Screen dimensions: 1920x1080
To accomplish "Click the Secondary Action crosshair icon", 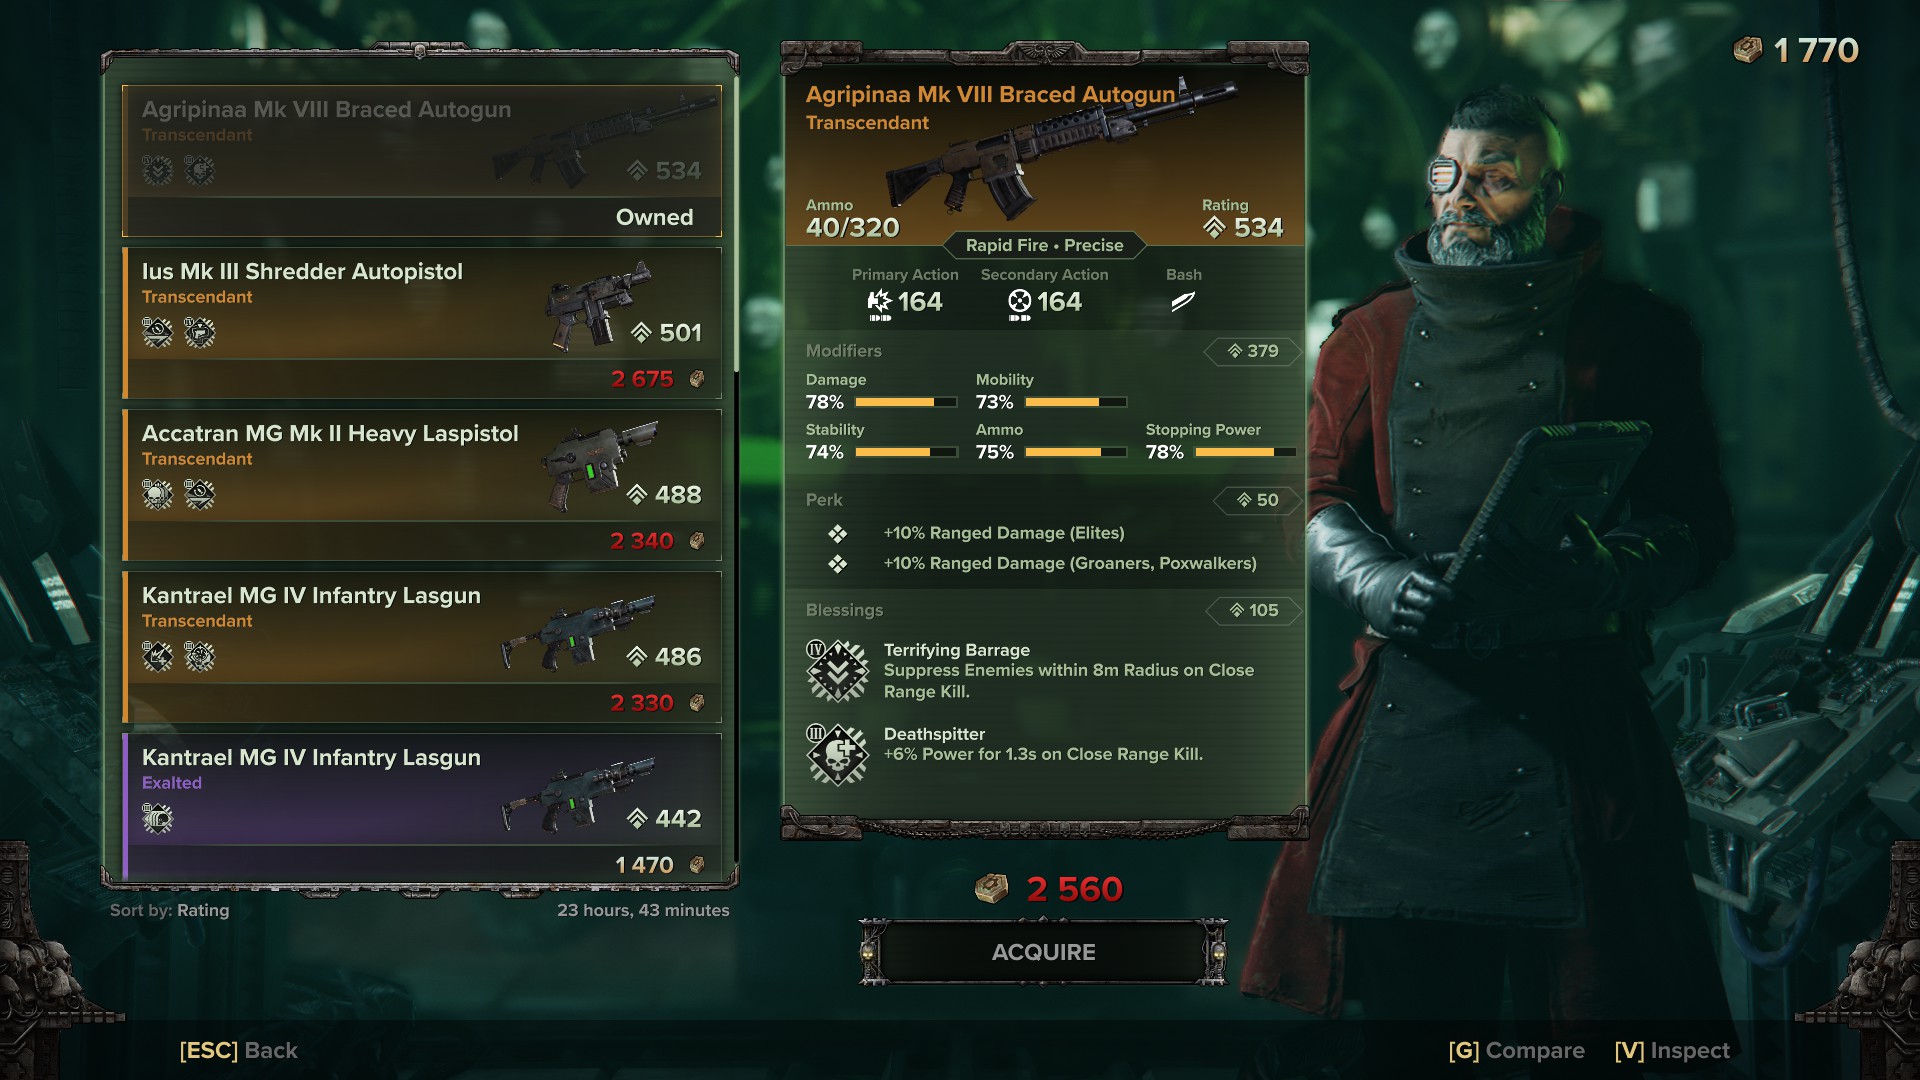I will (1019, 303).
